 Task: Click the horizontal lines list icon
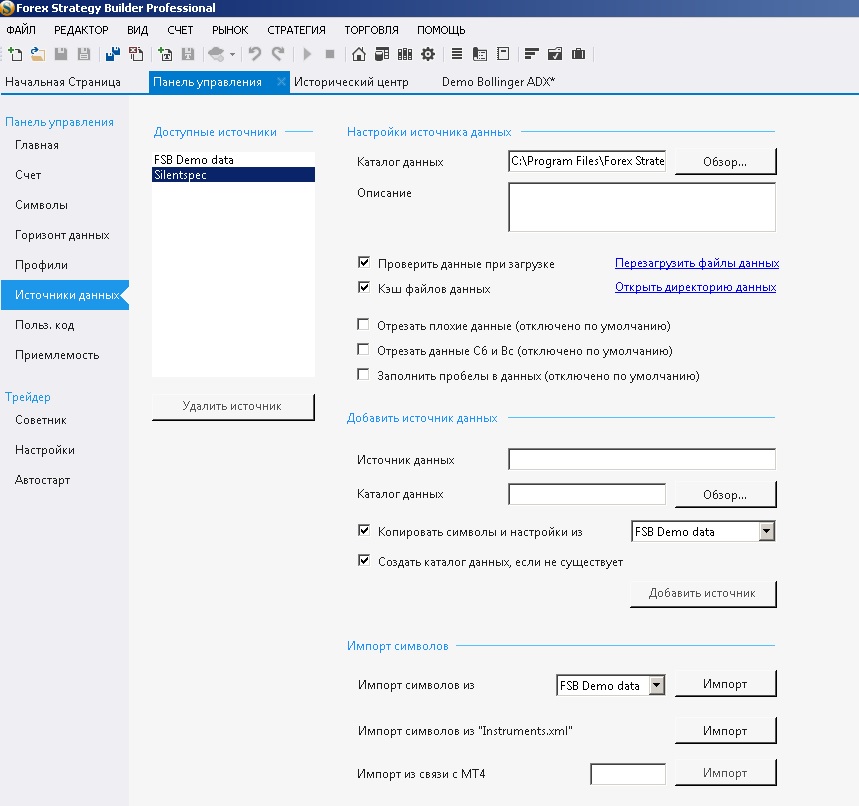(457, 54)
